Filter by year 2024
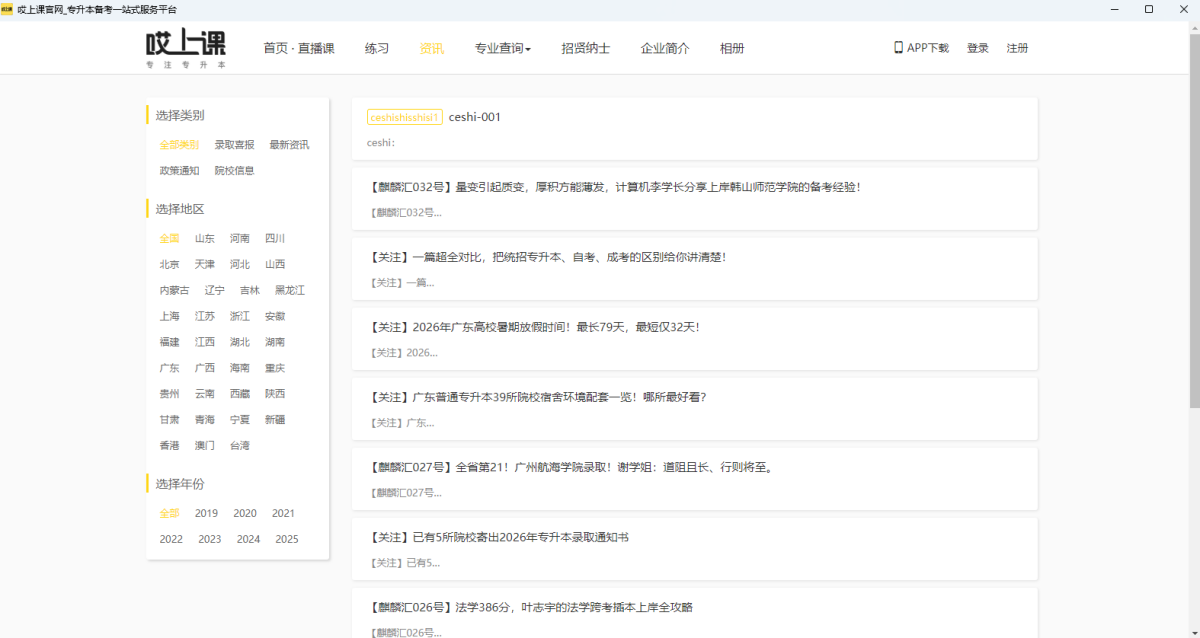The height and width of the screenshot is (638, 1200). coord(248,540)
